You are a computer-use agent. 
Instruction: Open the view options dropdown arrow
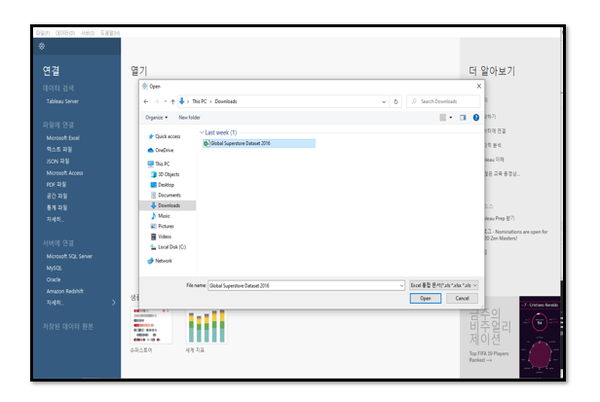(x=451, y=117)
